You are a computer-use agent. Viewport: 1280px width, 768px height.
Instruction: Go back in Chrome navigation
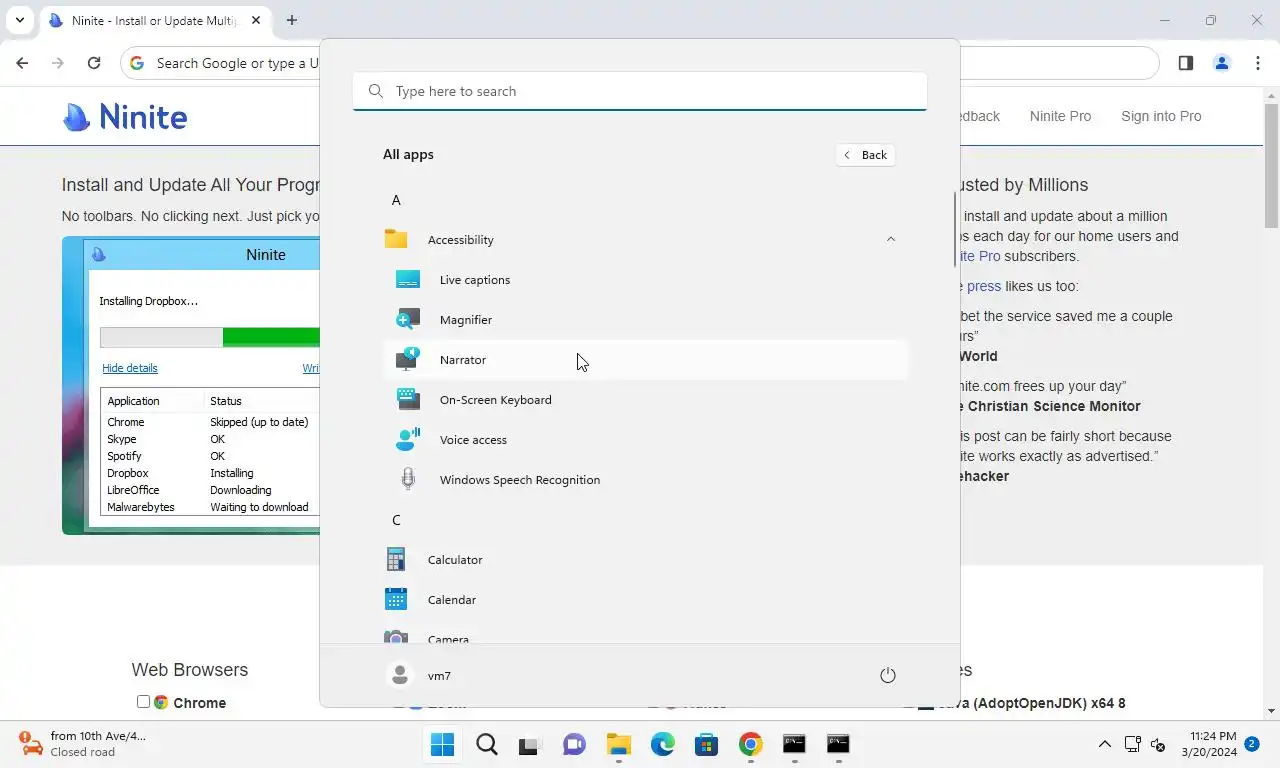(x=22, y=63)
